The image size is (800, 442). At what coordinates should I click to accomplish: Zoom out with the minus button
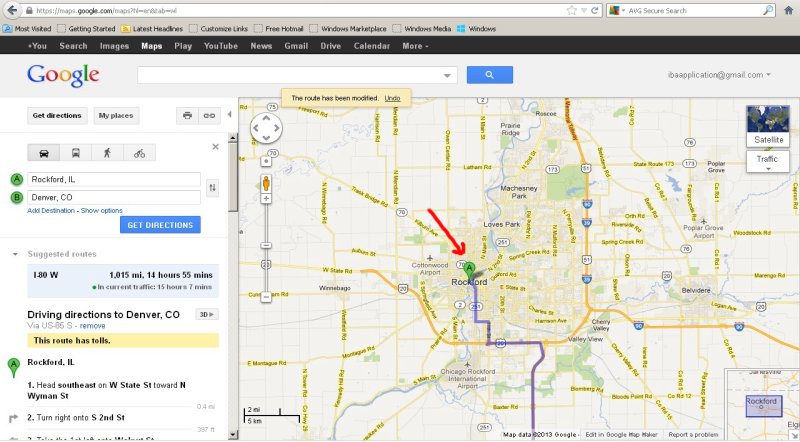click(266, 297)
